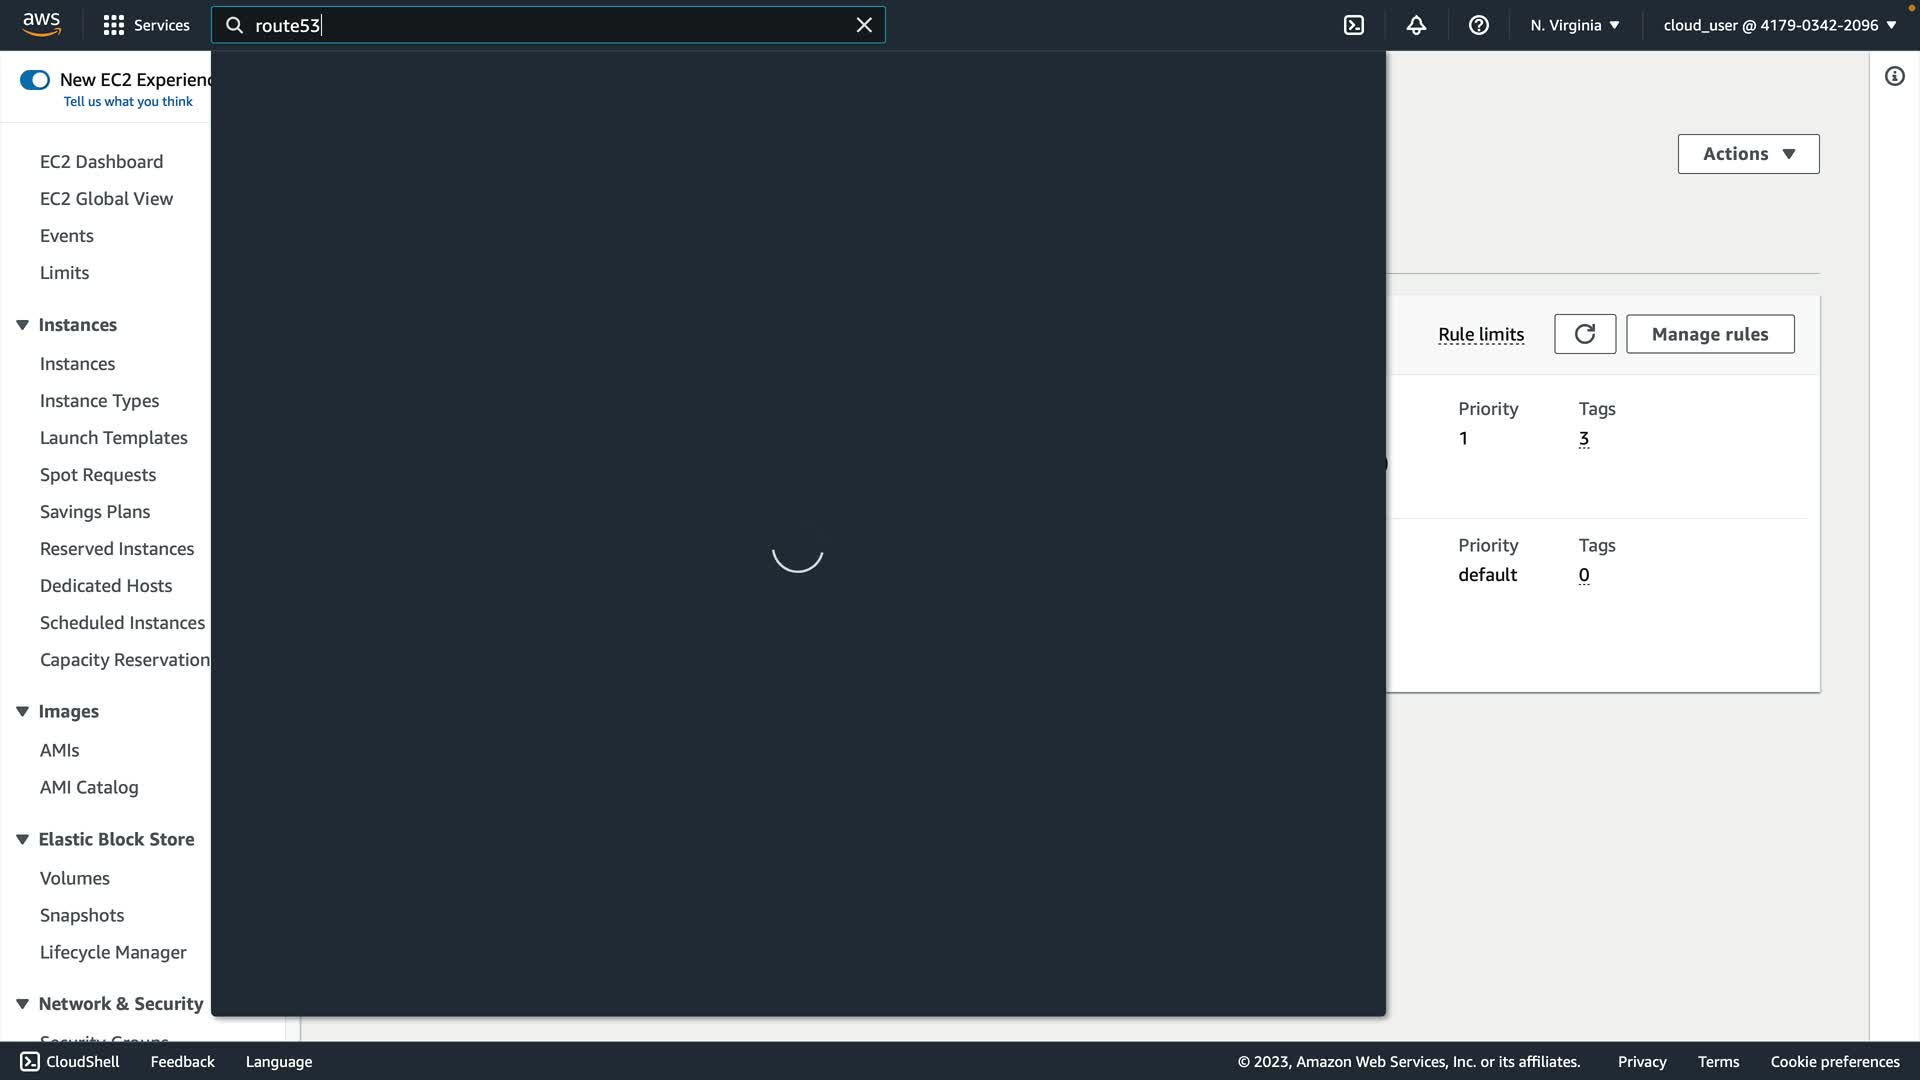This screenshot has height=1080, width=1920.
Task: Open the CloudShell icon in top bar
Action: [x=1354, y=25]
